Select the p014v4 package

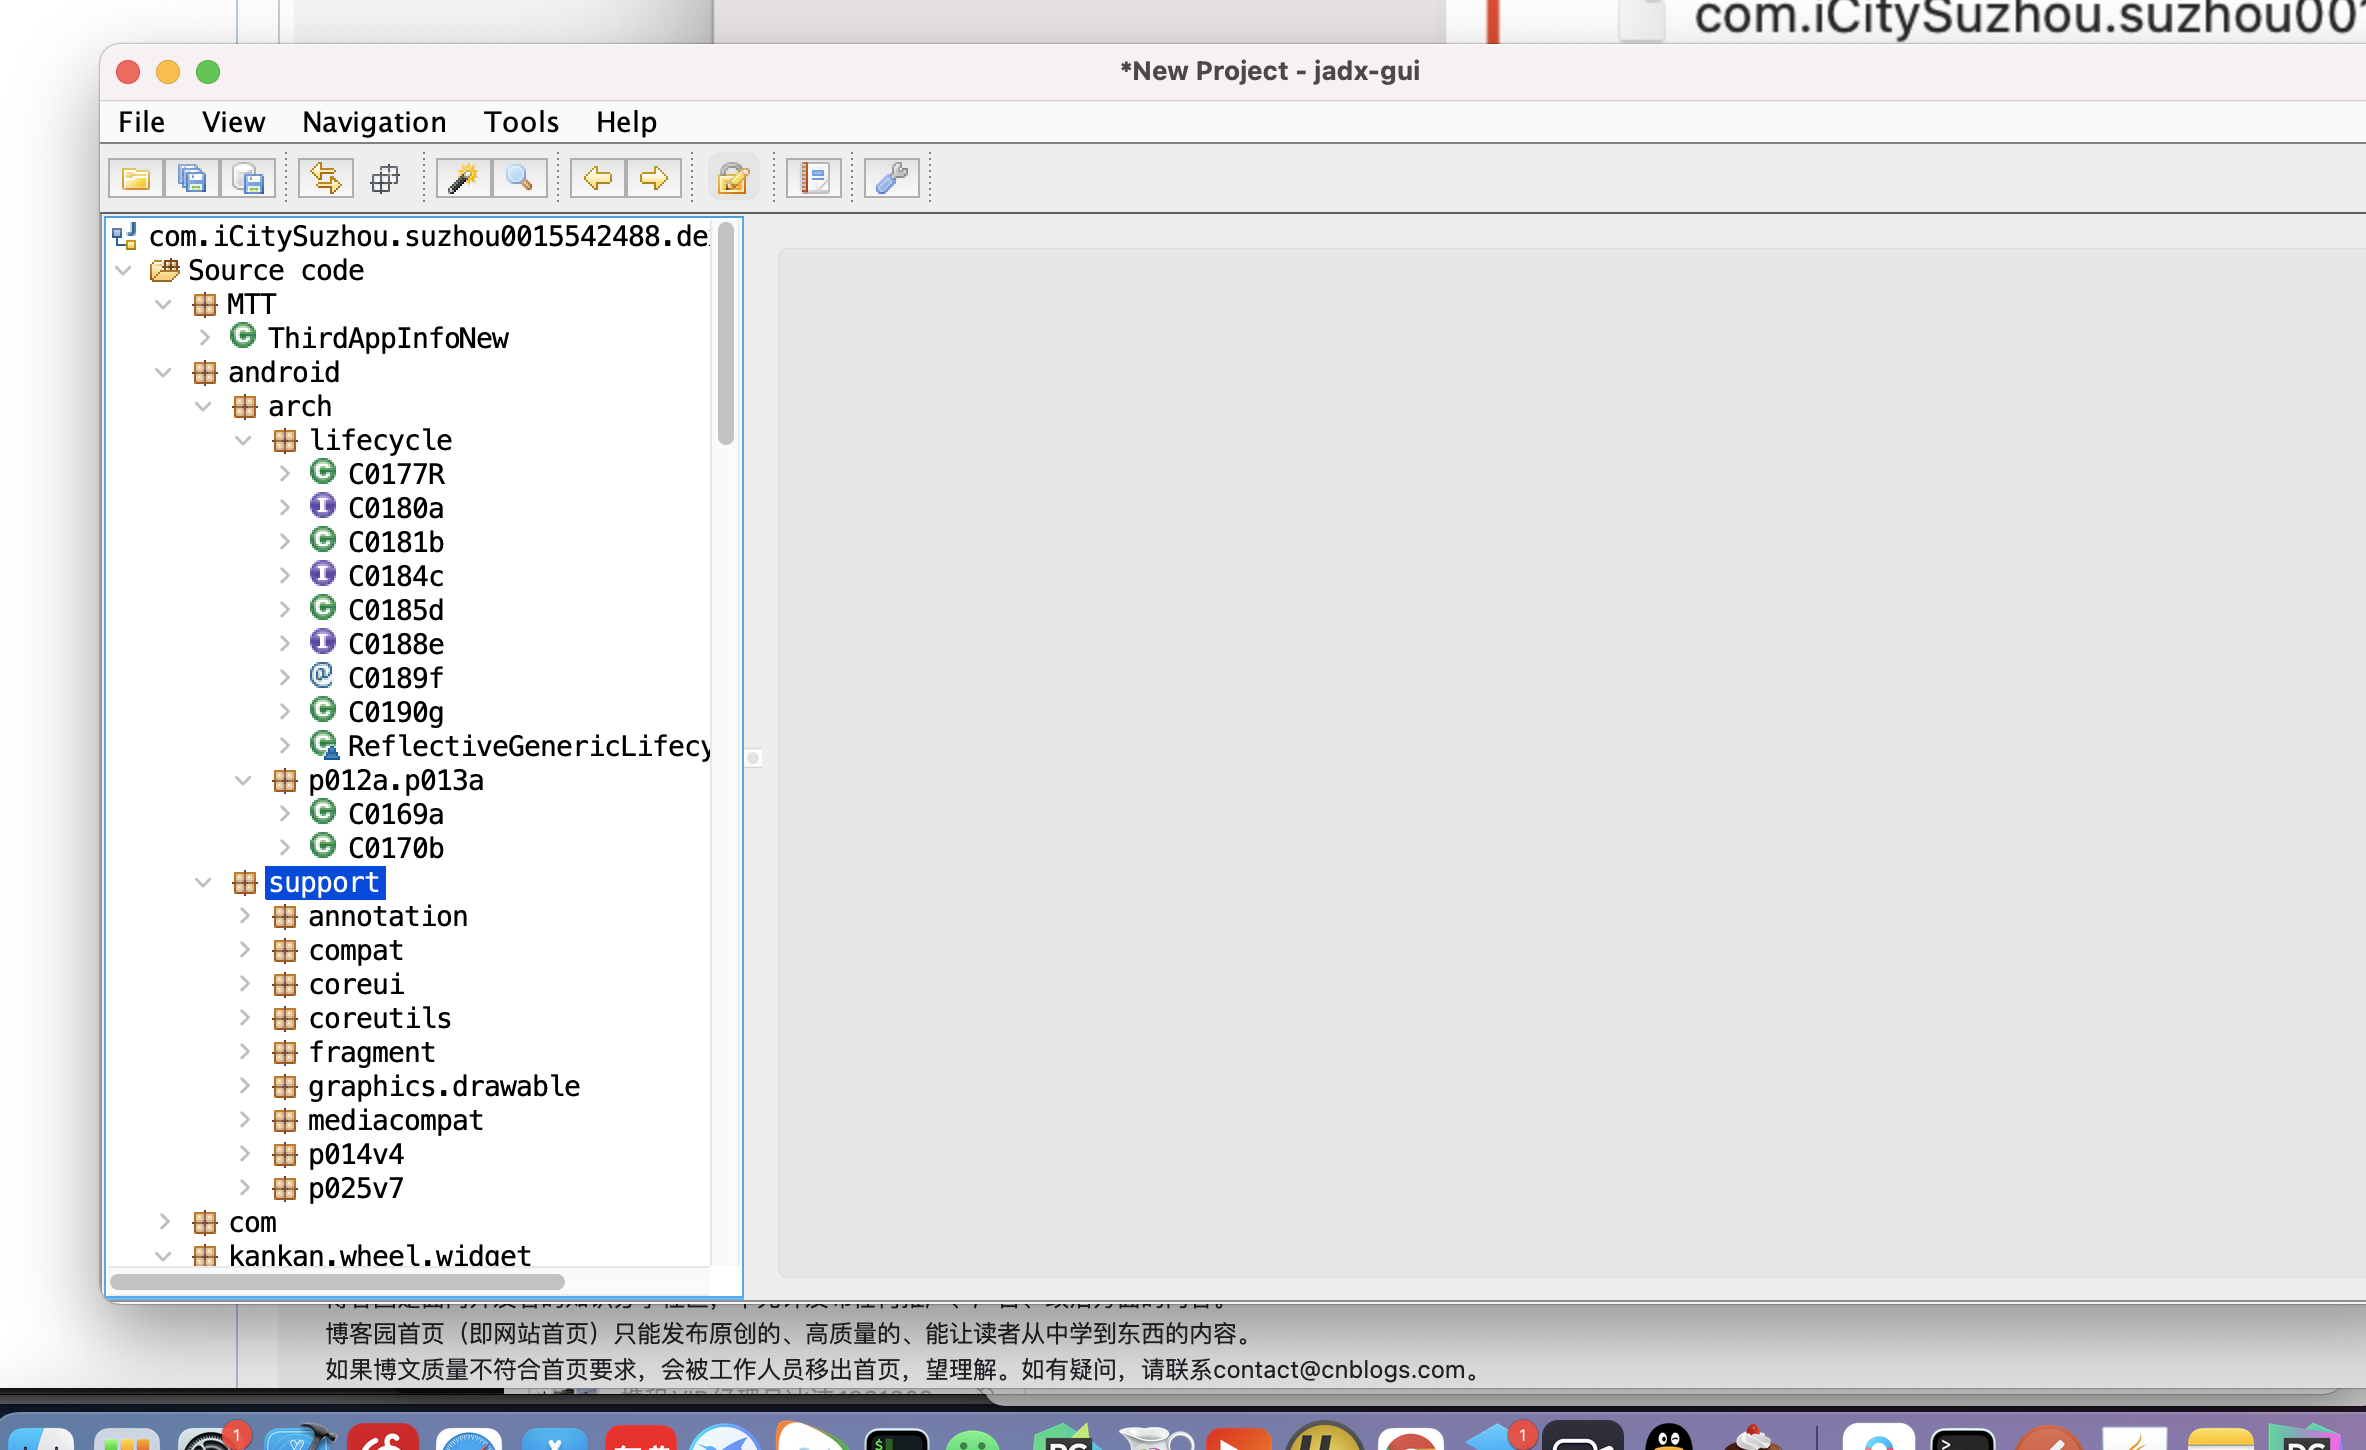pyautogui.click(x=355, y=1154)
